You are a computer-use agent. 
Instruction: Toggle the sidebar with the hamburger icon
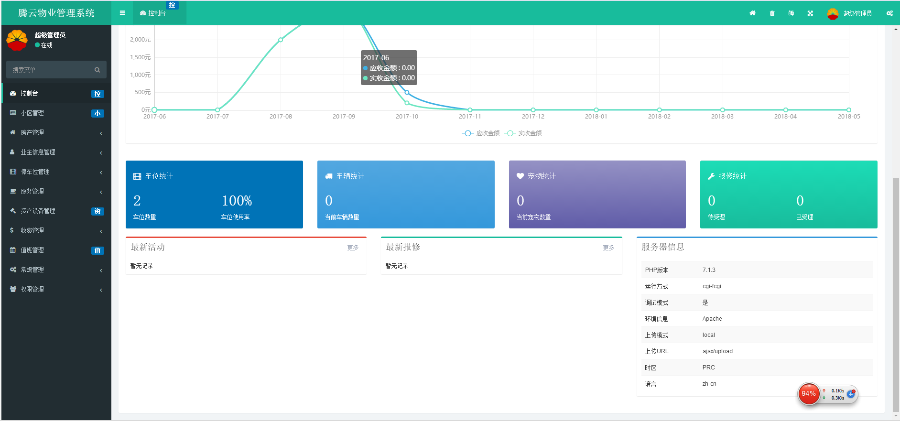click(122, 13)
